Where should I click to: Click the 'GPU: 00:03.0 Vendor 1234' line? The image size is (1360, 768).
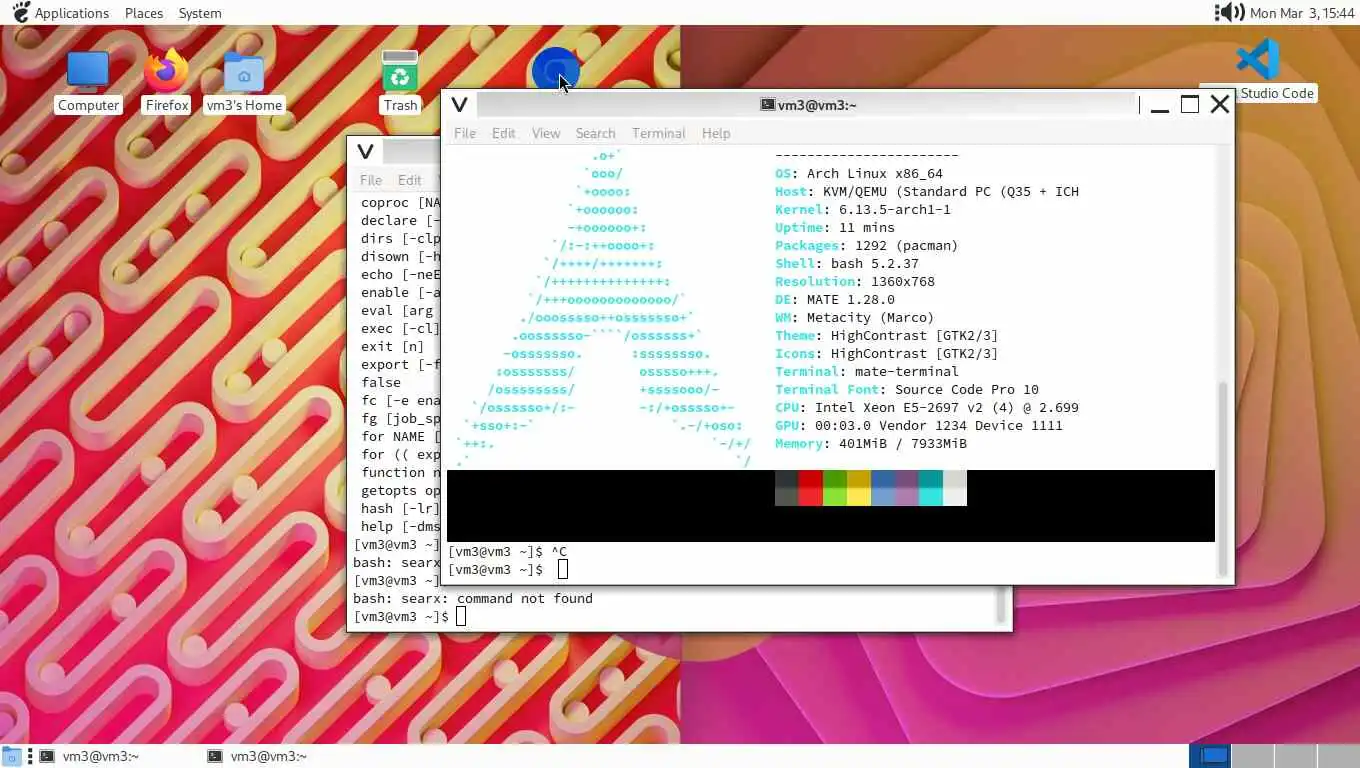point(919,425)
